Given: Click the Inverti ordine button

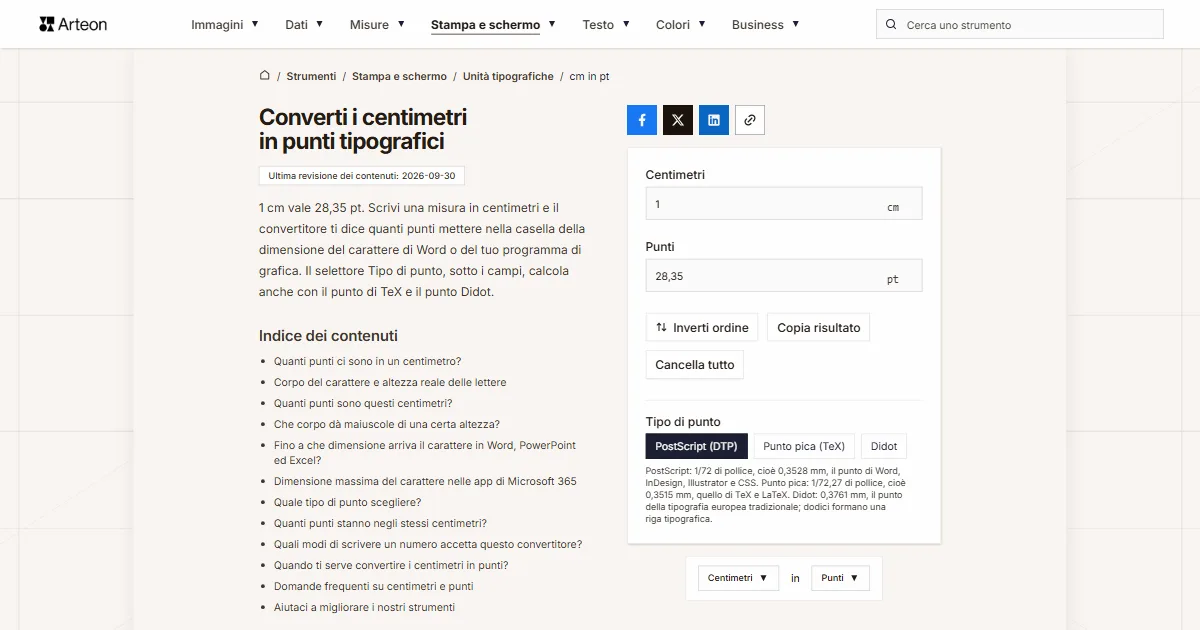Looking at the screenshot, I should point(702,328).
